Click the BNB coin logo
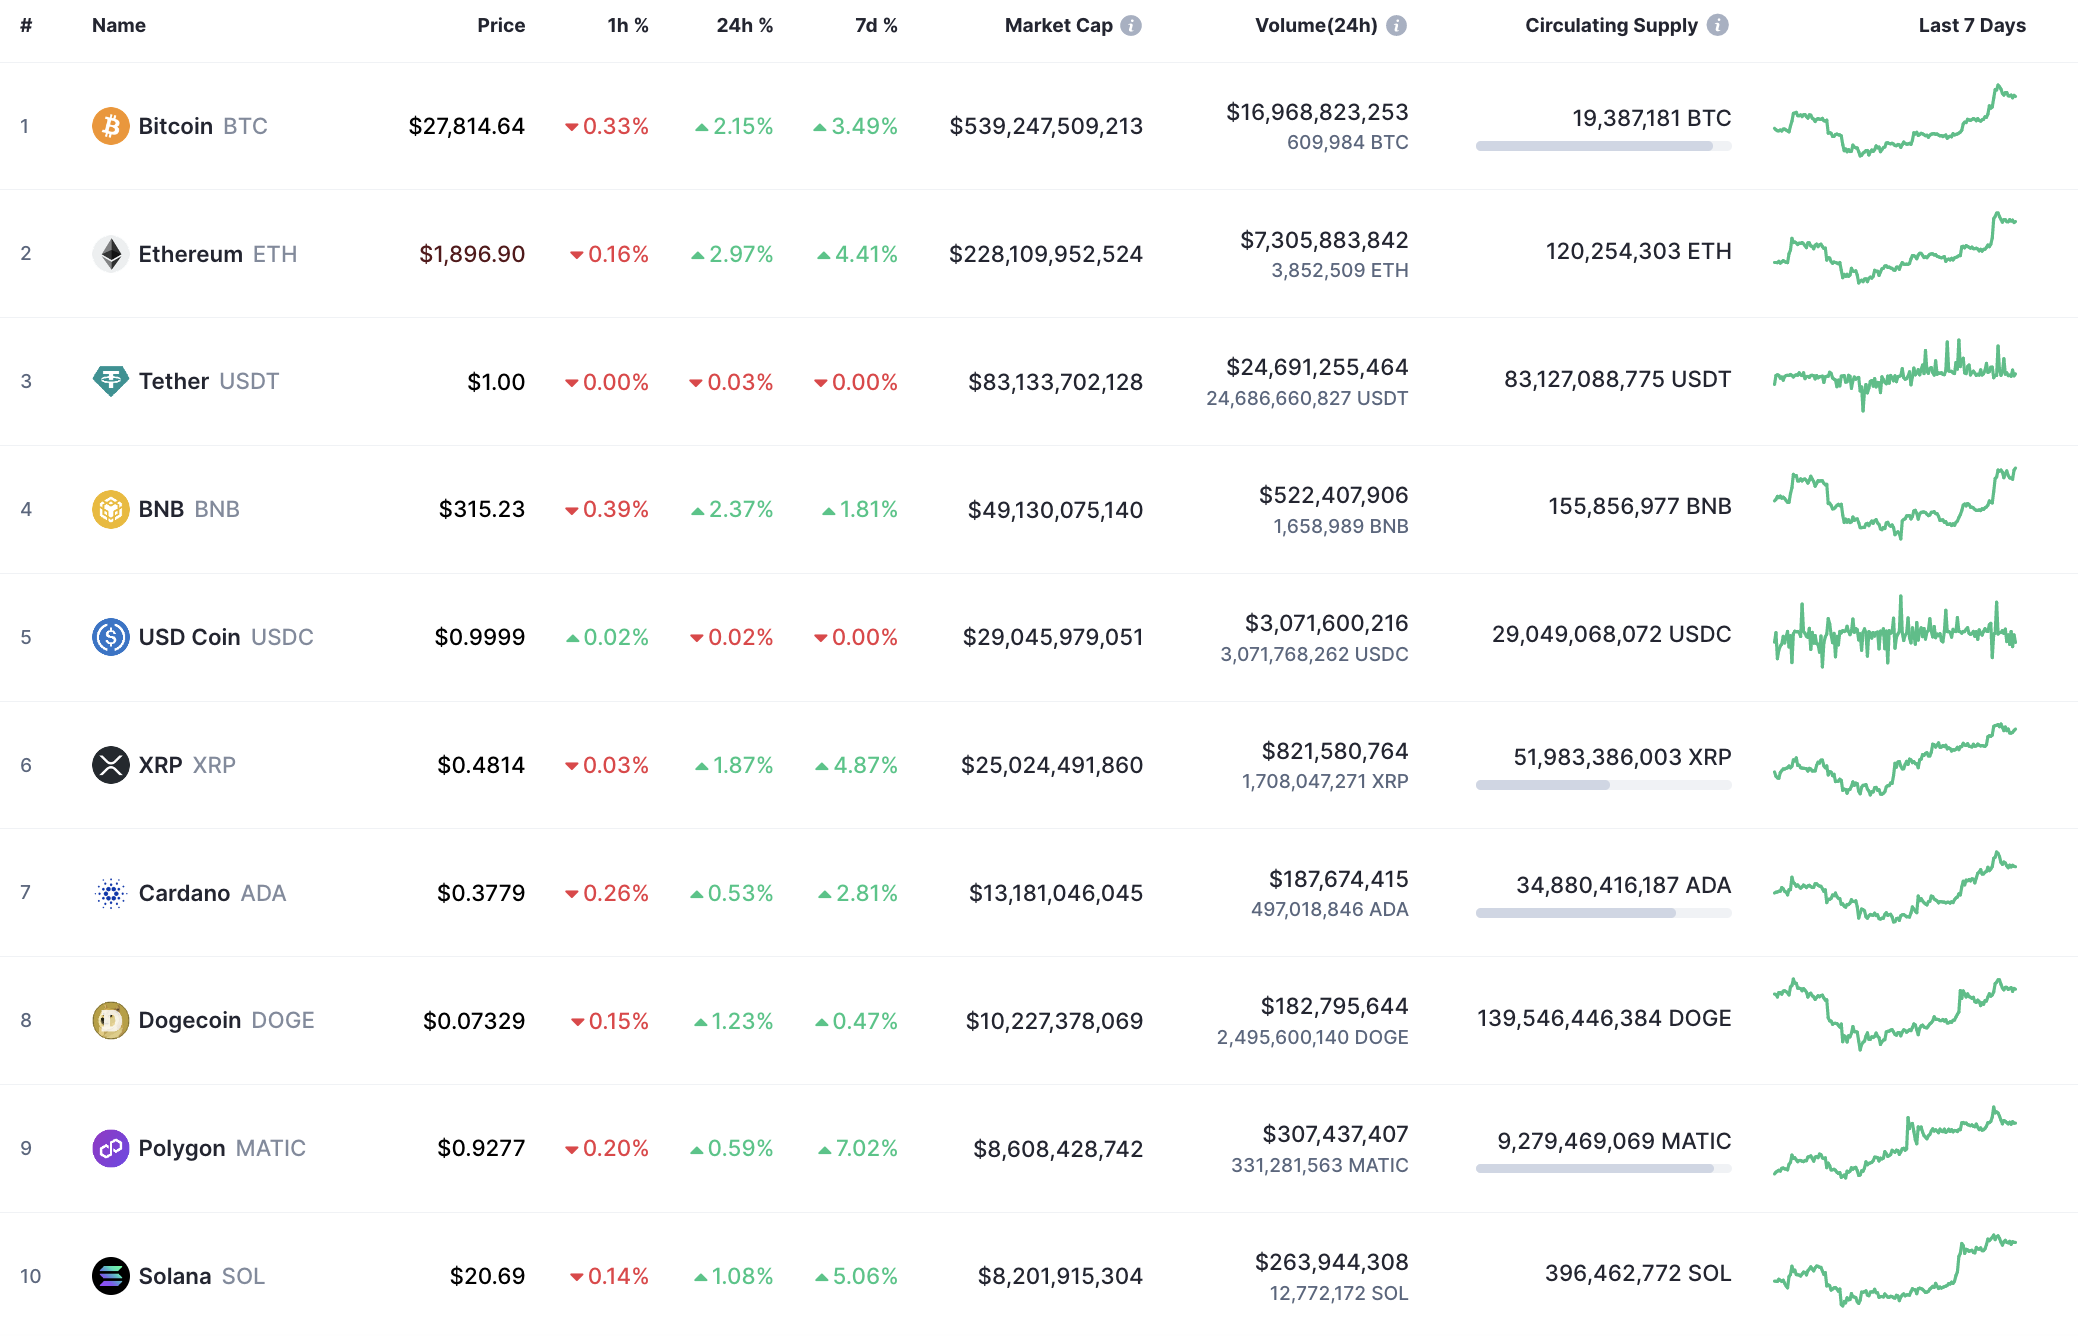 click(112, 509)
